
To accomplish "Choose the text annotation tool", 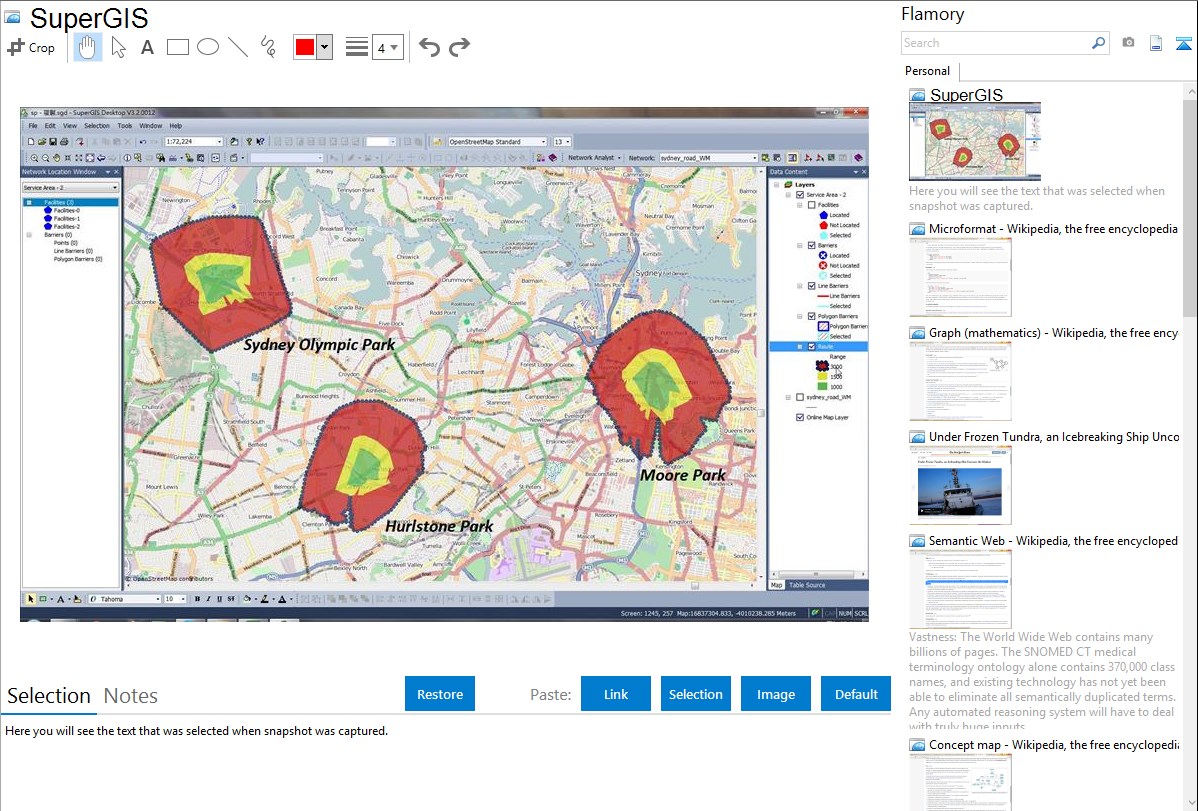I will click(147, 47).
